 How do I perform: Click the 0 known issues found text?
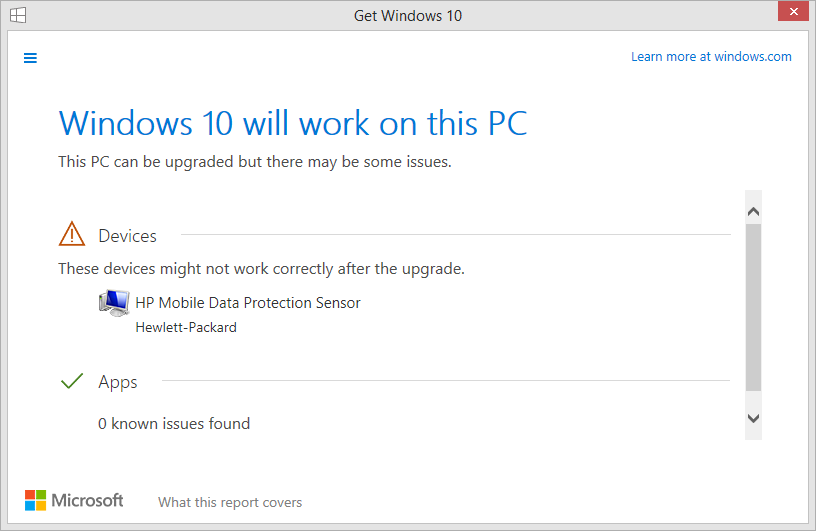174,424
